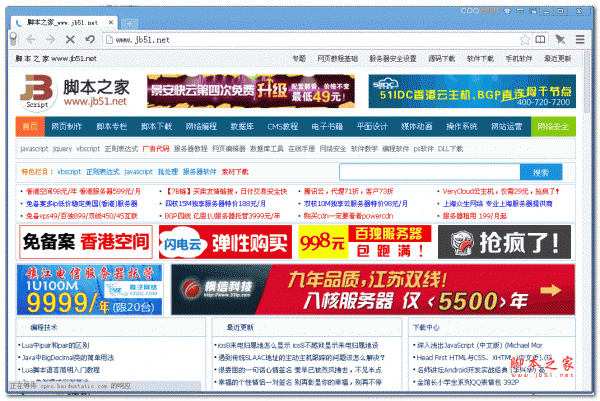Open the 脚本下载 navigation item
The height and width of the screenshot is (401, 600).
coord(157,127)
